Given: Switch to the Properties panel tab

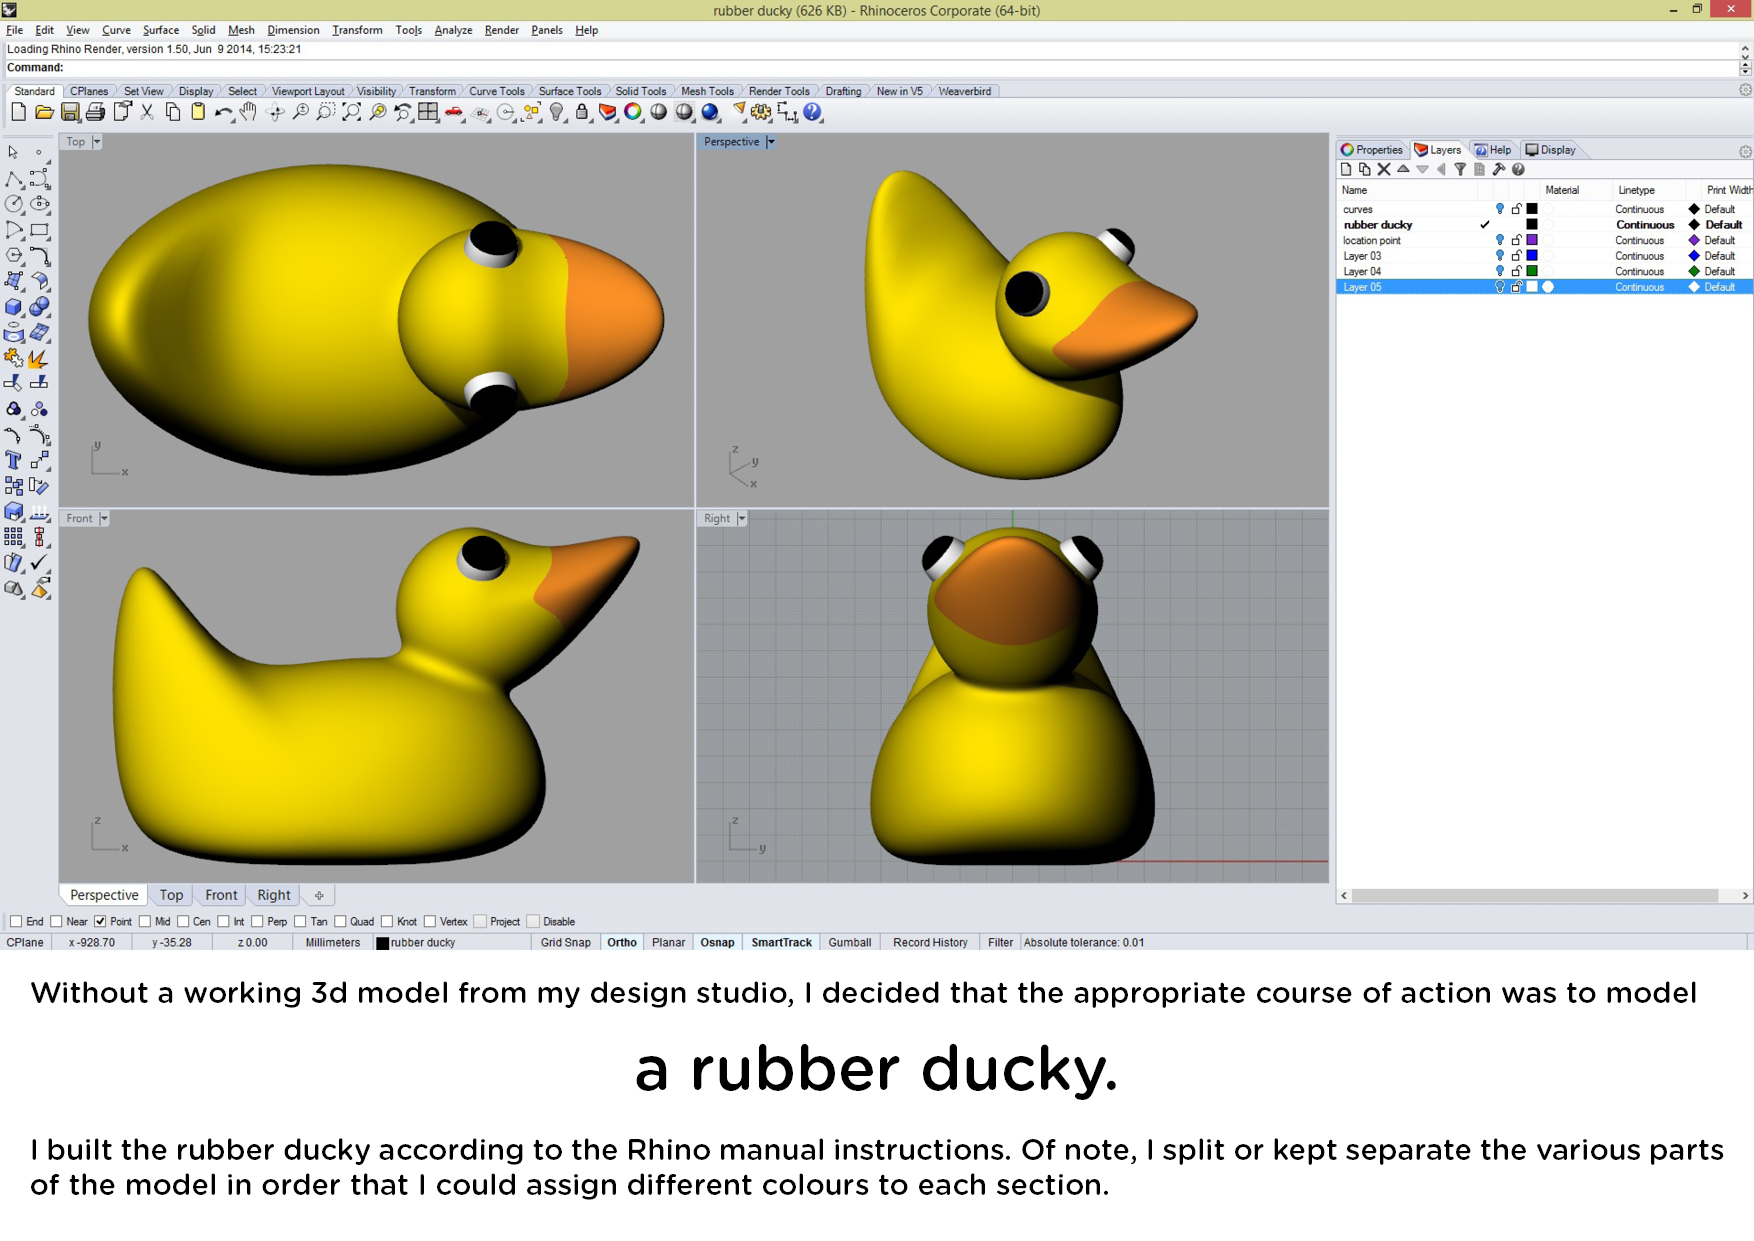Looking at the screenshot, I should point(1372,150).
